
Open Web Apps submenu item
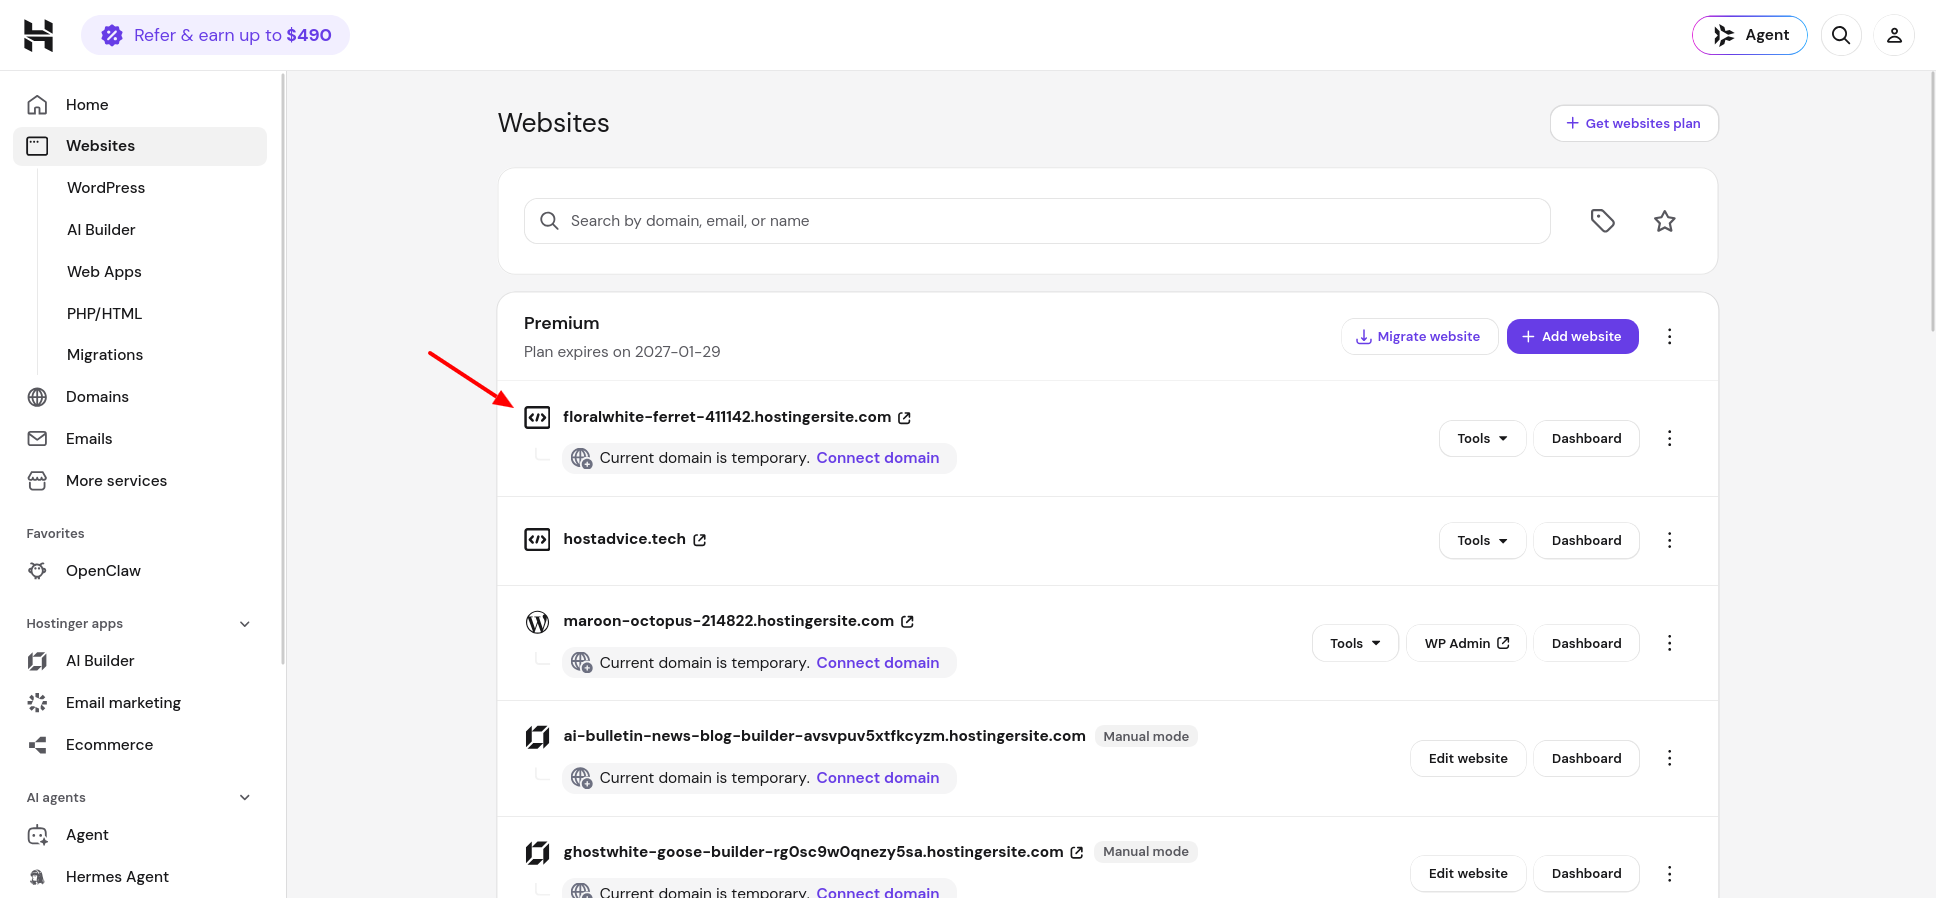click(x=104, y=272)
